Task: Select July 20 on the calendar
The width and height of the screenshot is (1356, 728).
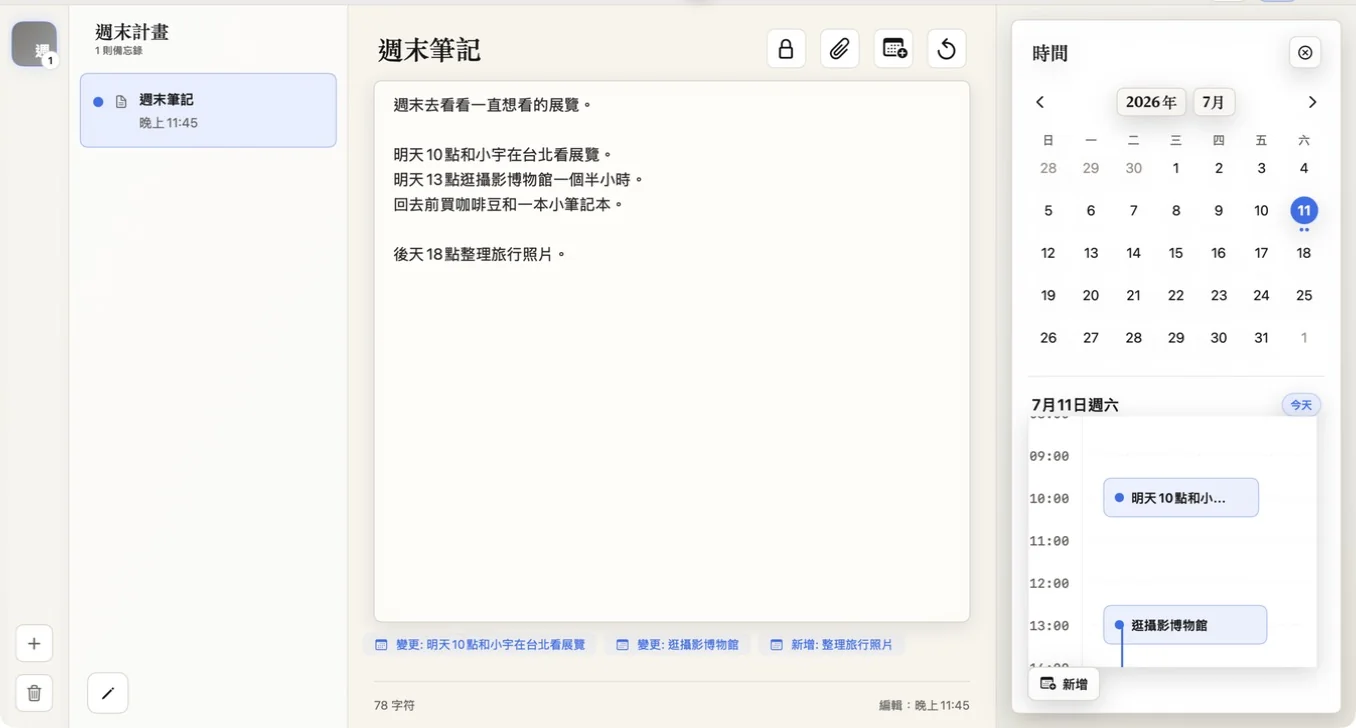Action: tap(1091, 295)
